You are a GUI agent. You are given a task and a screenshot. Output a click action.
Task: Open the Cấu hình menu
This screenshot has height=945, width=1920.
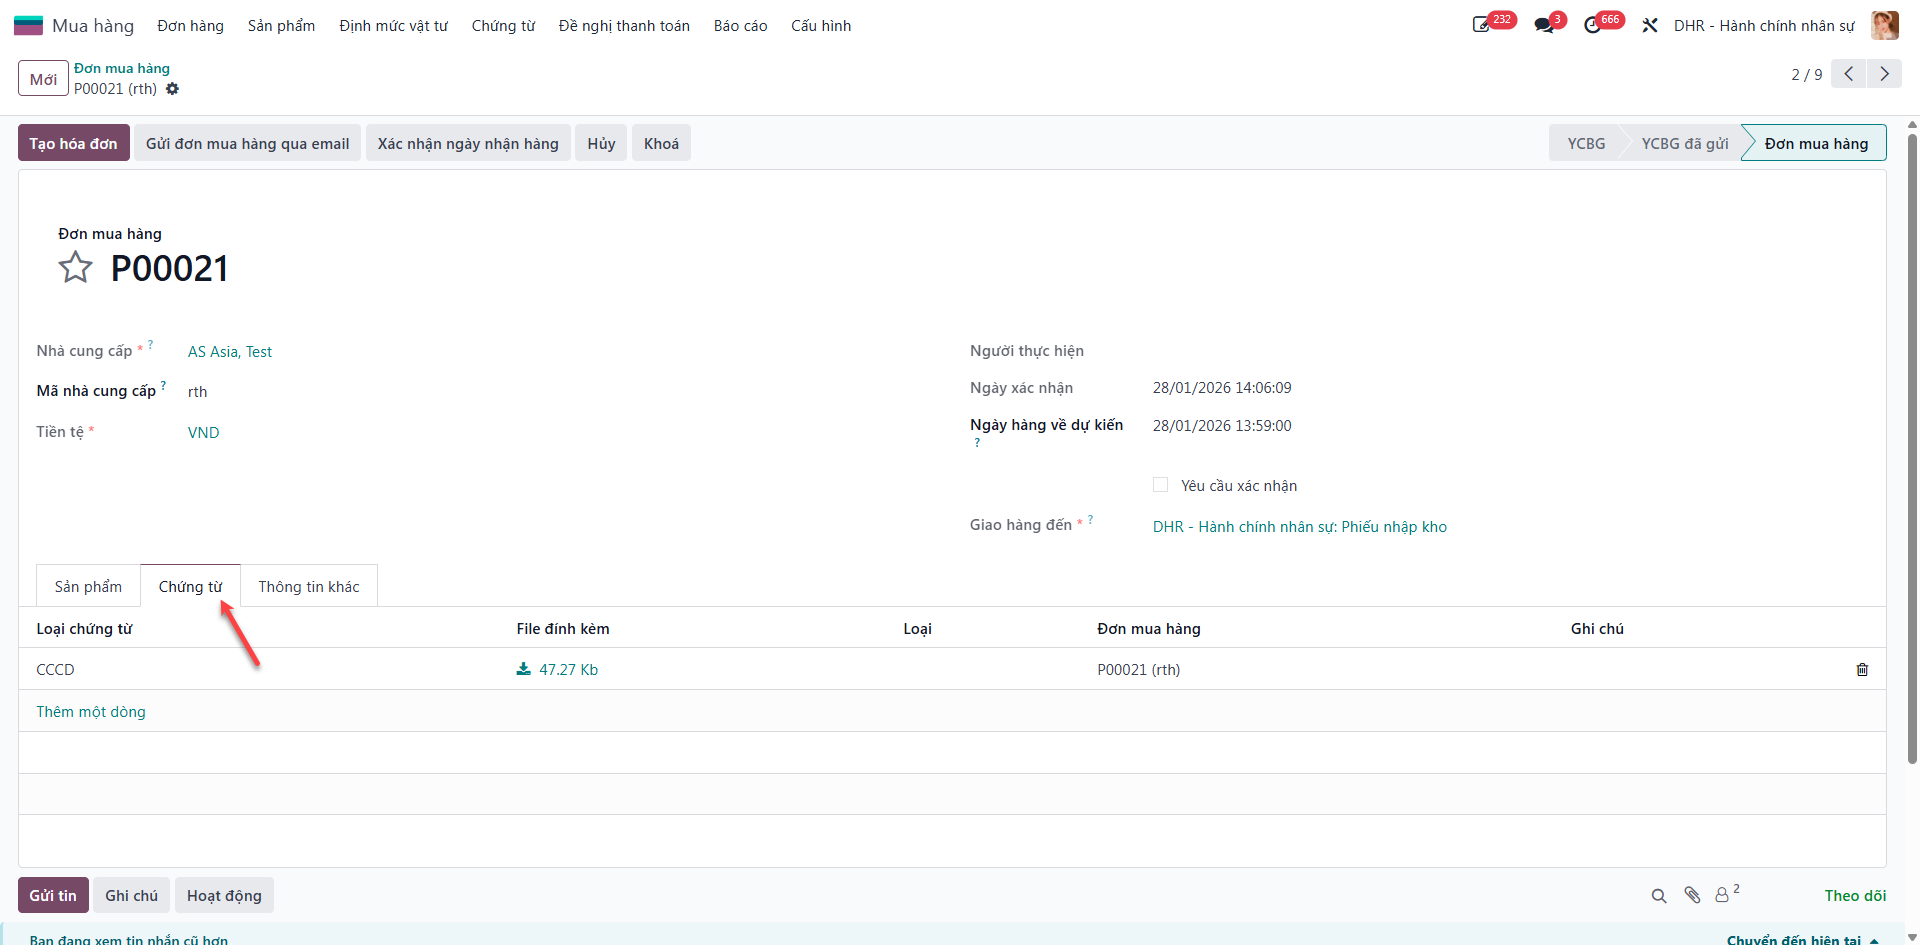[821, 26]
